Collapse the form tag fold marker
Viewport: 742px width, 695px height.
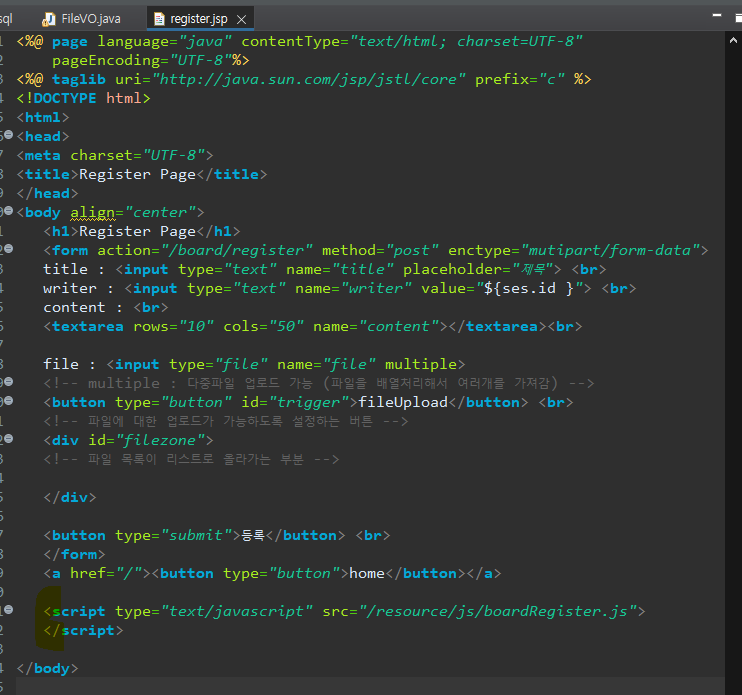click(x=9, y=249)
